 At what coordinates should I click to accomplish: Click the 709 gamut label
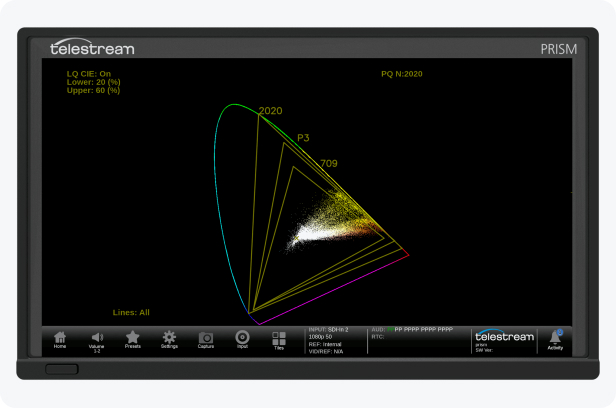[329, 163]
